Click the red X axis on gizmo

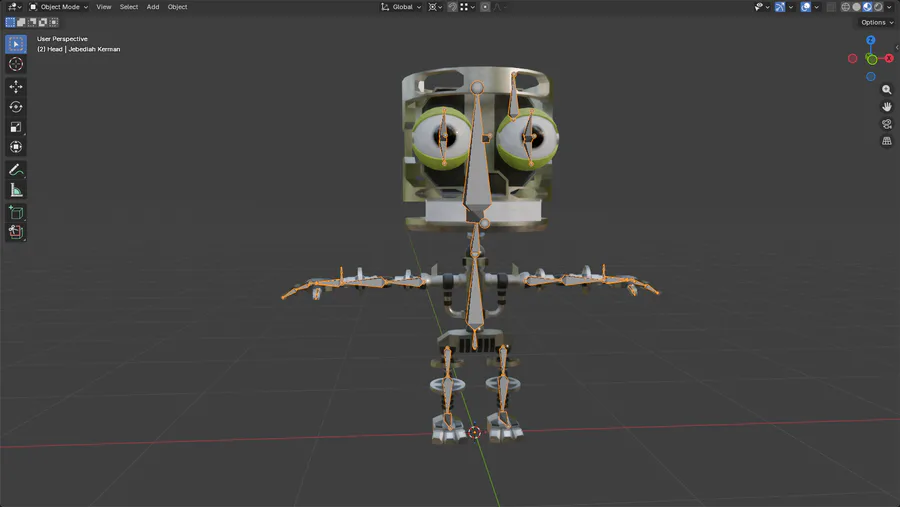click(889, 58)
